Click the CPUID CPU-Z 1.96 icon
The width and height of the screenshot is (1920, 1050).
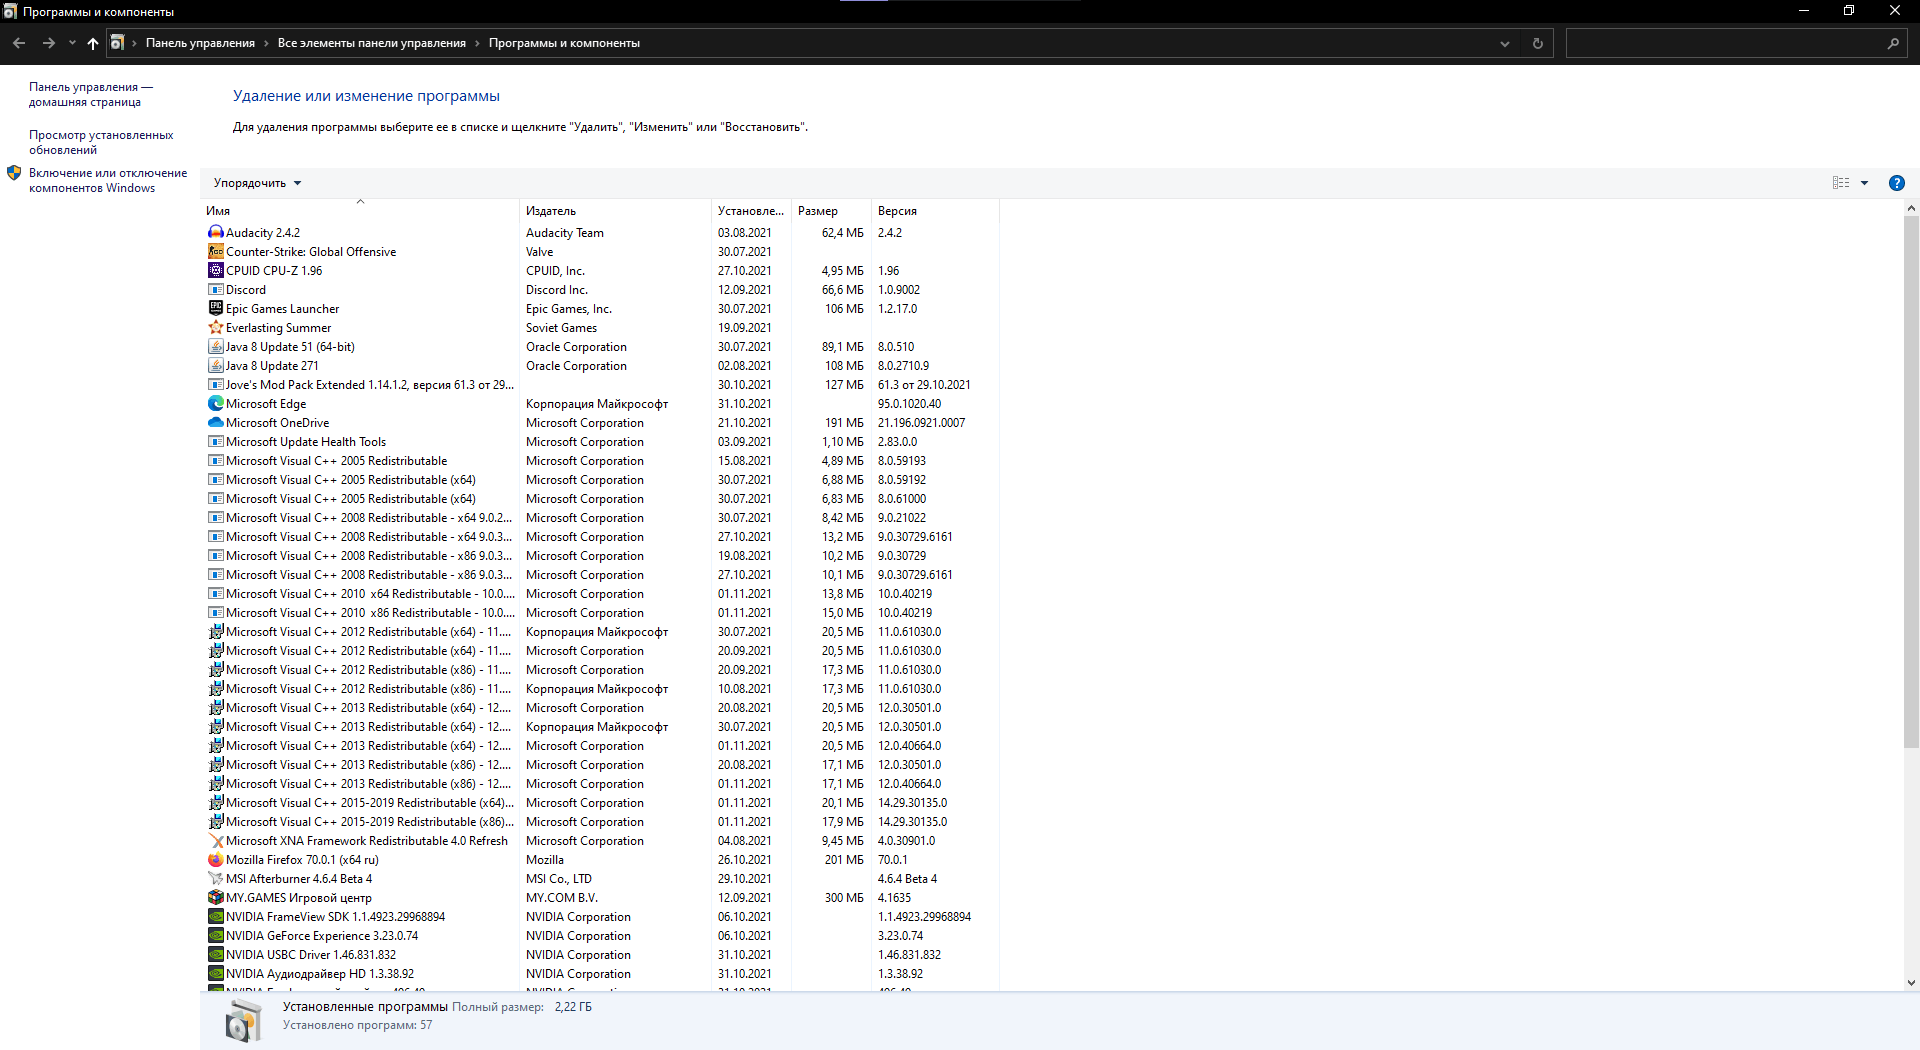coord(215,271)
